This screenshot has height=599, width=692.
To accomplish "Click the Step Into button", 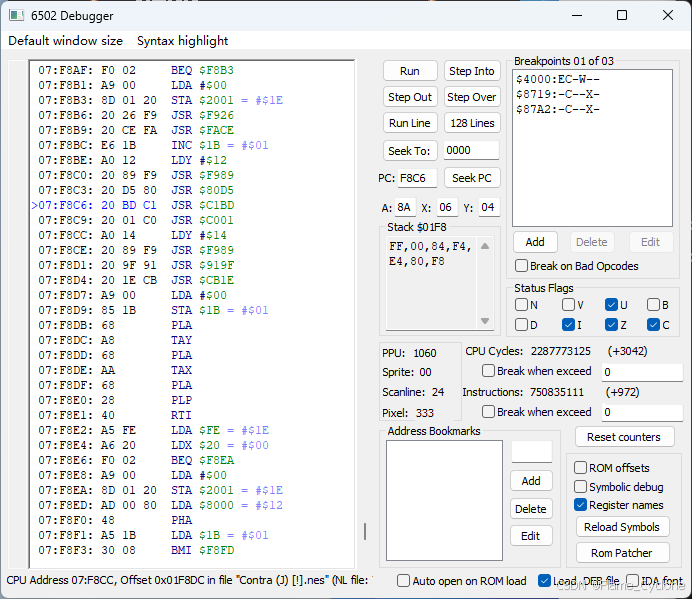I will coord(472,71).
